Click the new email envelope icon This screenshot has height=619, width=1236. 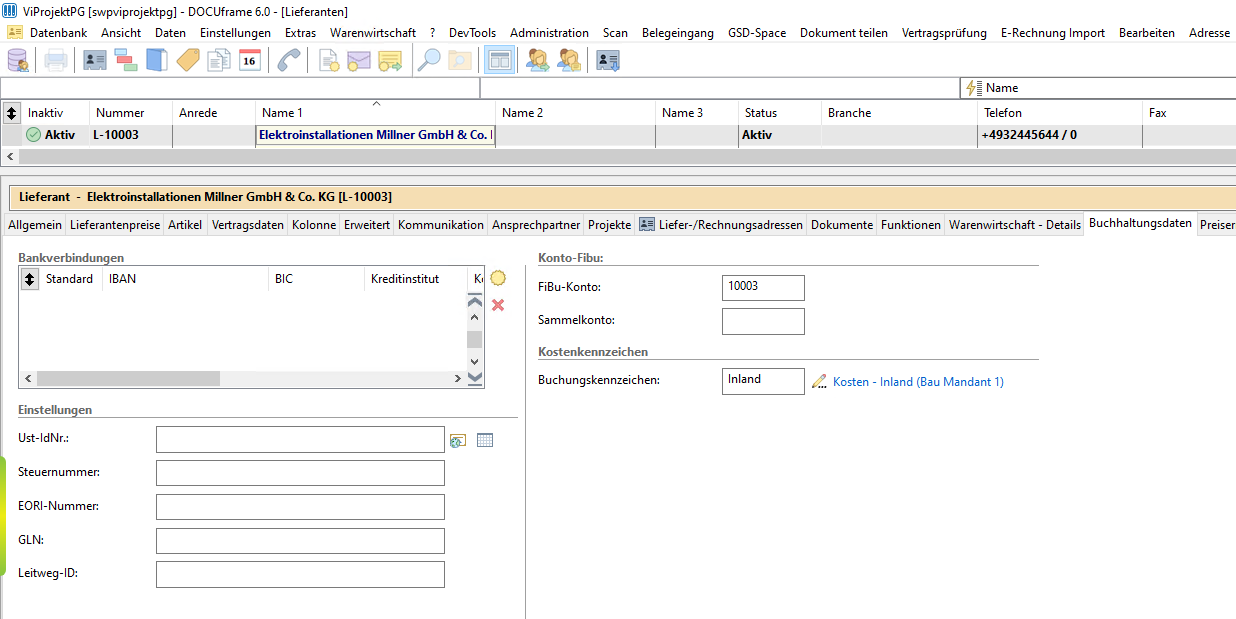(359, 60)
